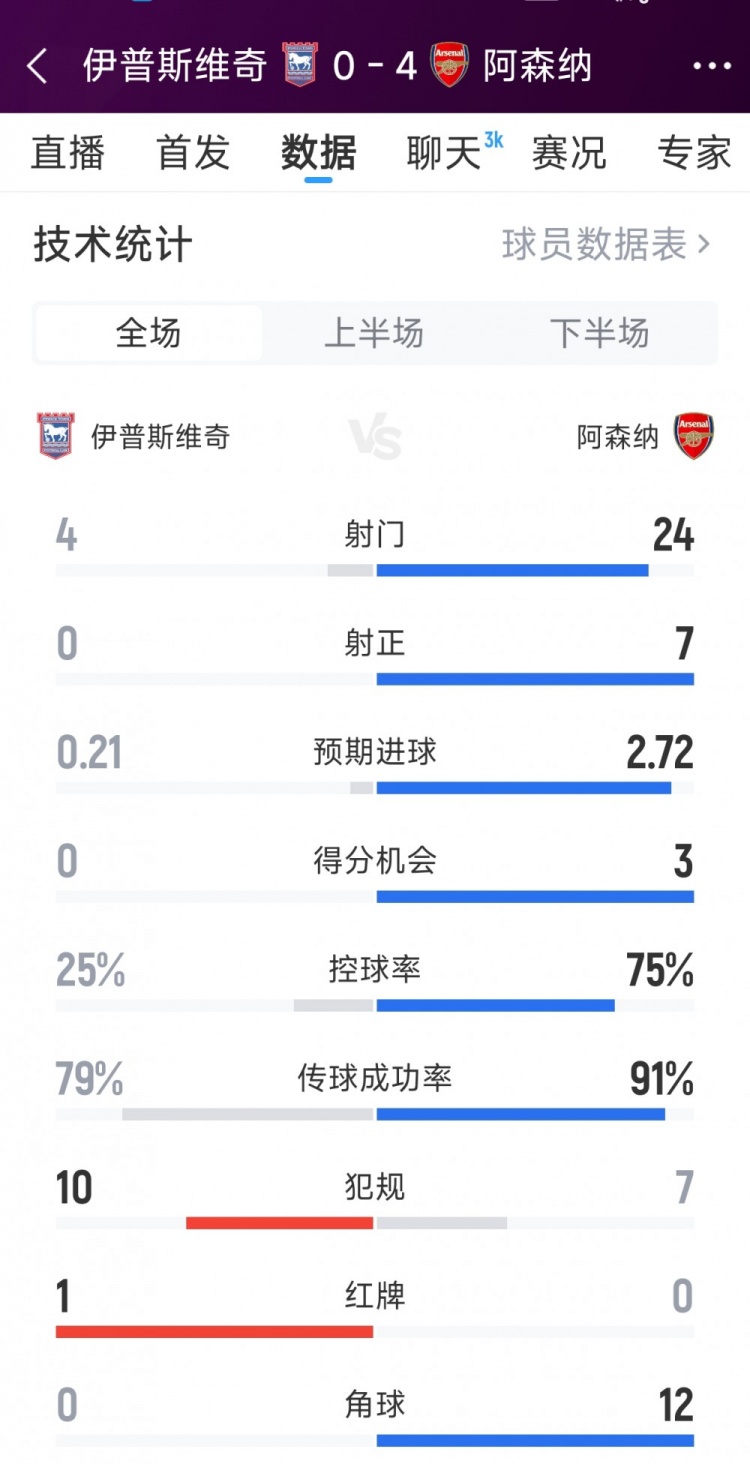The image size is (750, 1464).
Task: Open 聊天 chat tab
Action: tap(445, 153)
